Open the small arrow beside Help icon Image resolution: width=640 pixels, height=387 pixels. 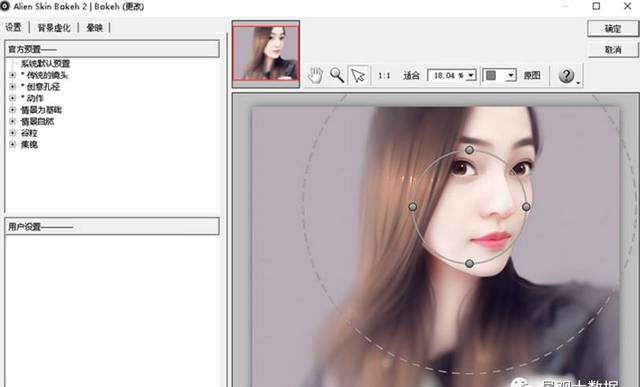pyautogui.click(x=579, y=83)
